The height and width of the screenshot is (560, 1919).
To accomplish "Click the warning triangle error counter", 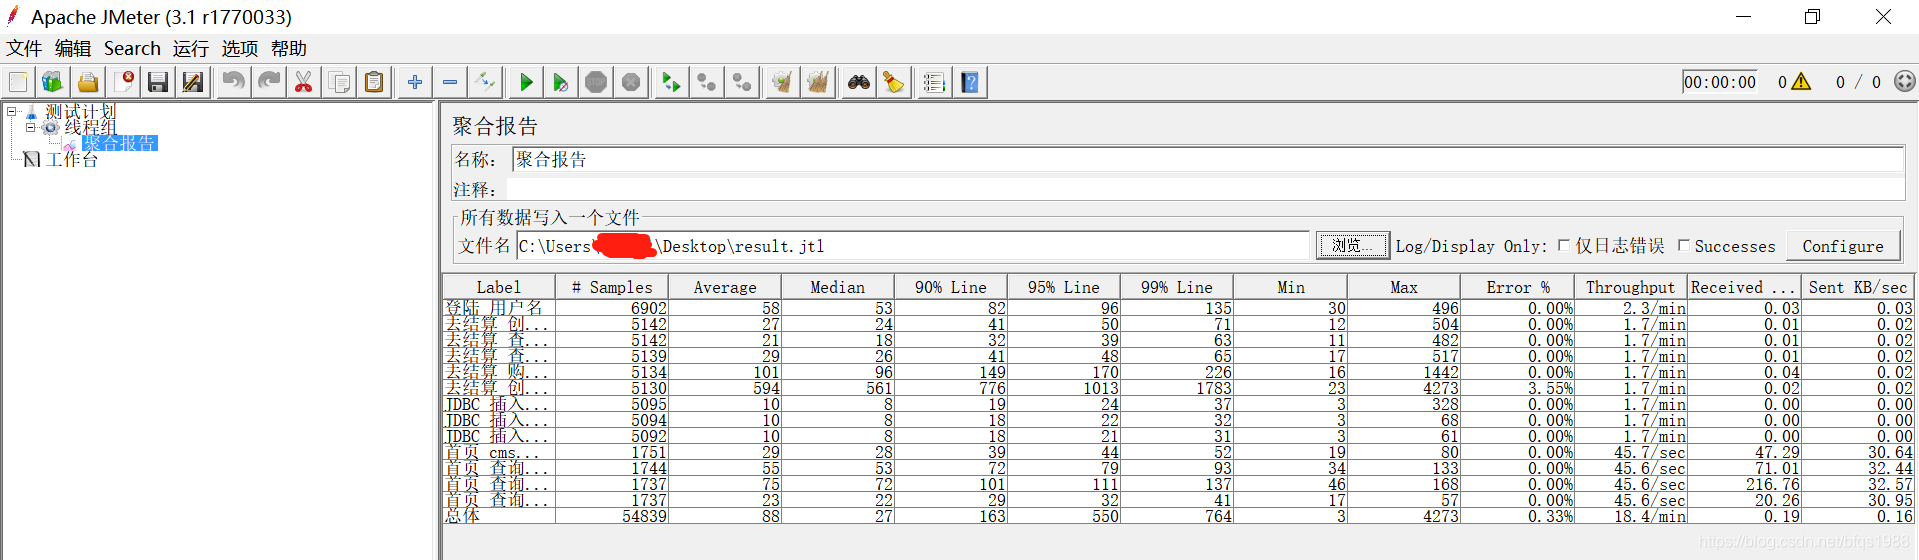I will point(1801,82).
